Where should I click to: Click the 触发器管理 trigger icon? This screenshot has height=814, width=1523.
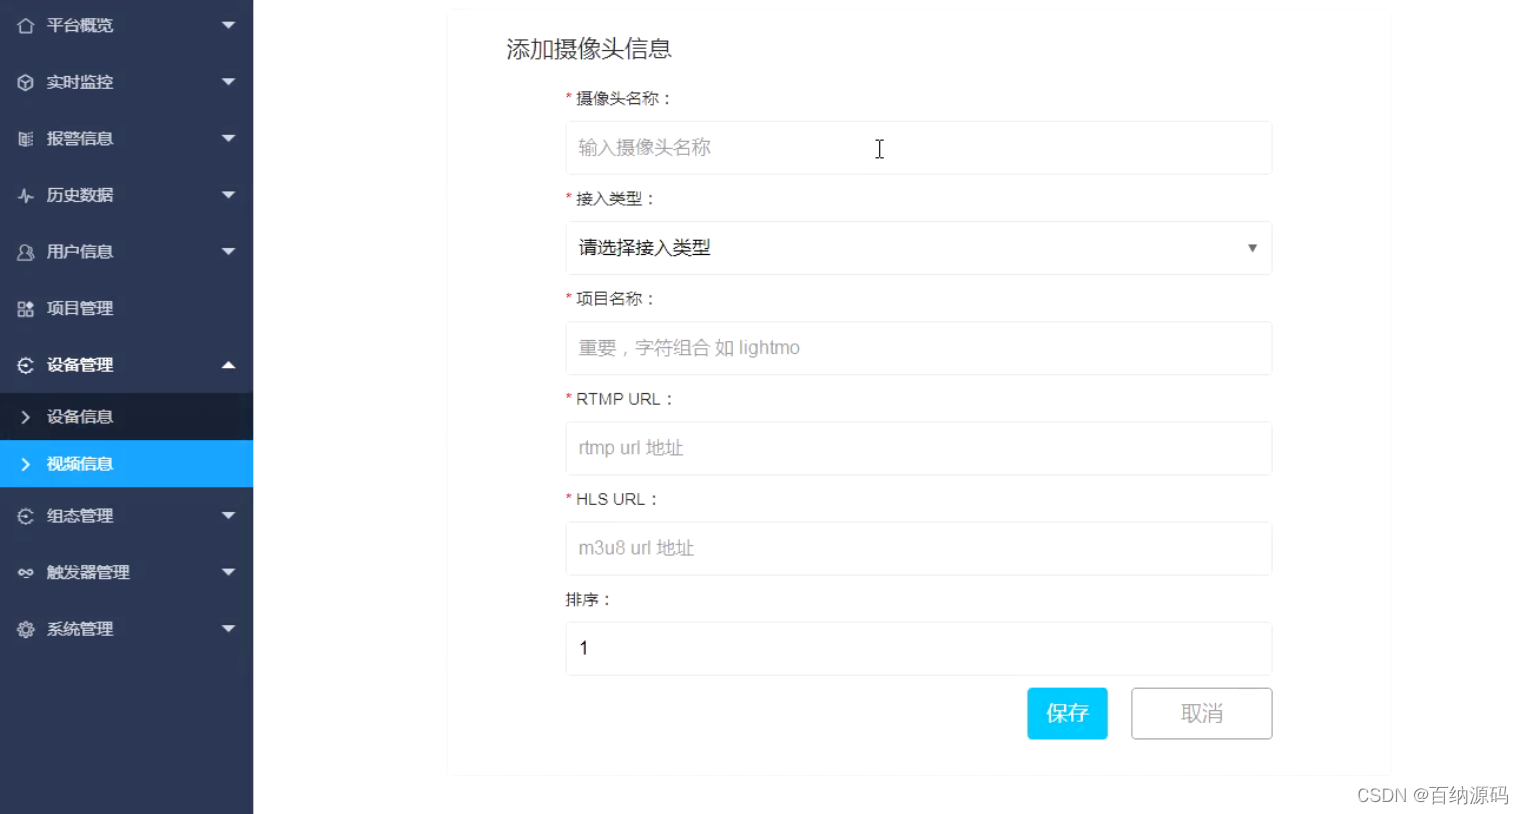(x=24, y=572)
